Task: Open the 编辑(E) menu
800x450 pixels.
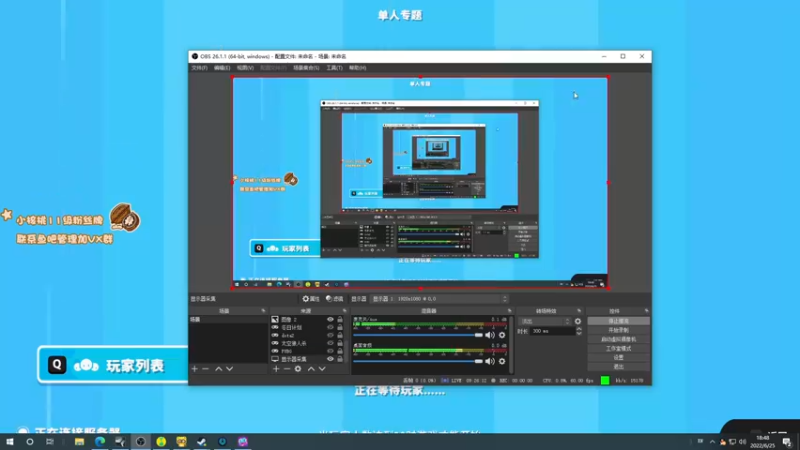Action: pos(222,67)
